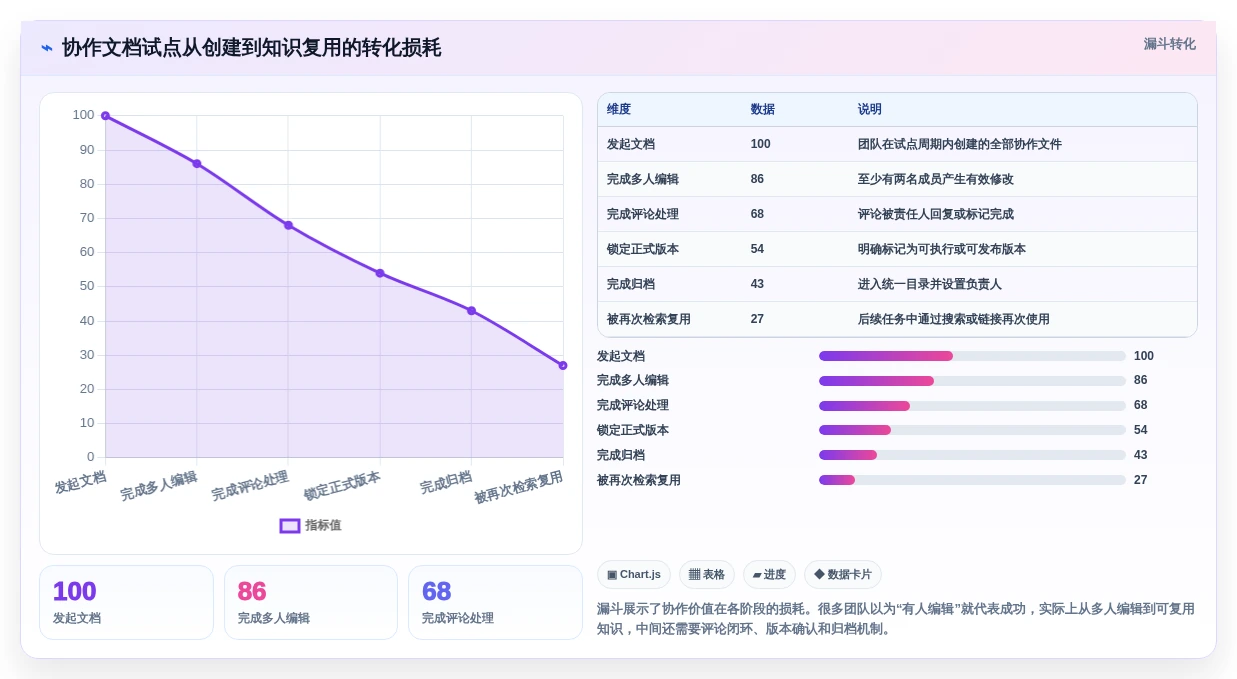Click table value 27 in 数据 column

[758, 319]
